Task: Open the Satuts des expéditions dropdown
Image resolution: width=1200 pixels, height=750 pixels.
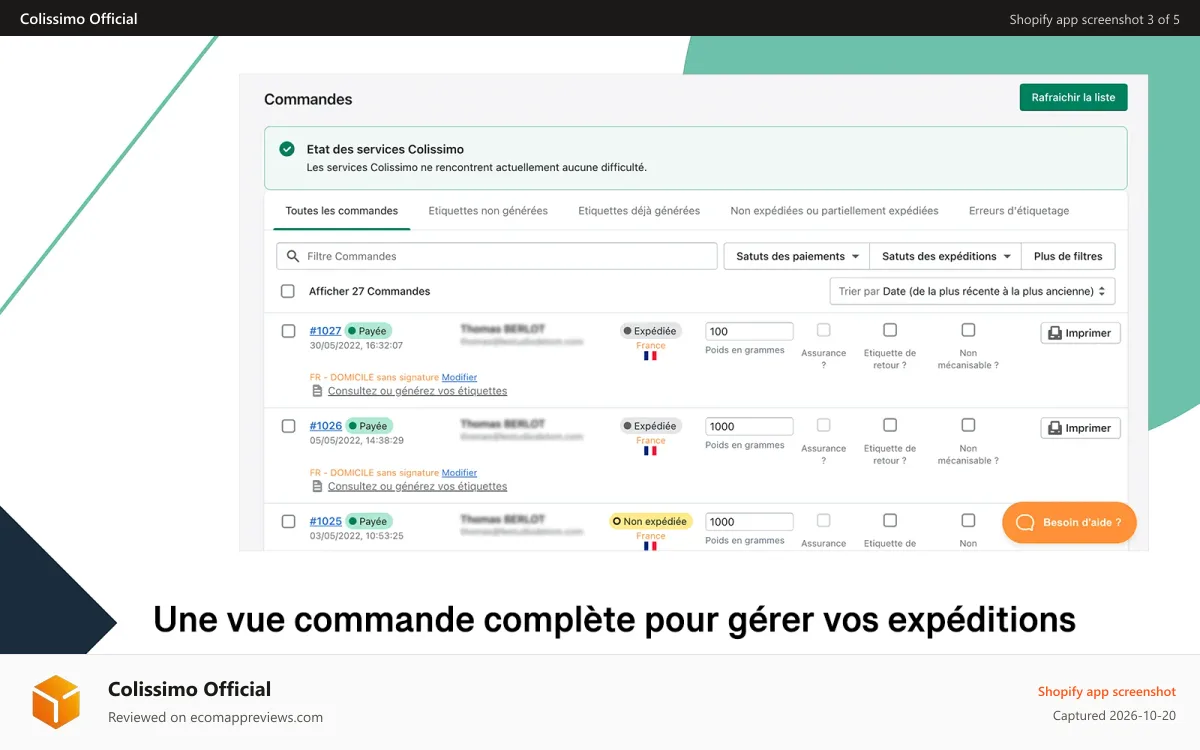Action: click(x=946, y=256)
